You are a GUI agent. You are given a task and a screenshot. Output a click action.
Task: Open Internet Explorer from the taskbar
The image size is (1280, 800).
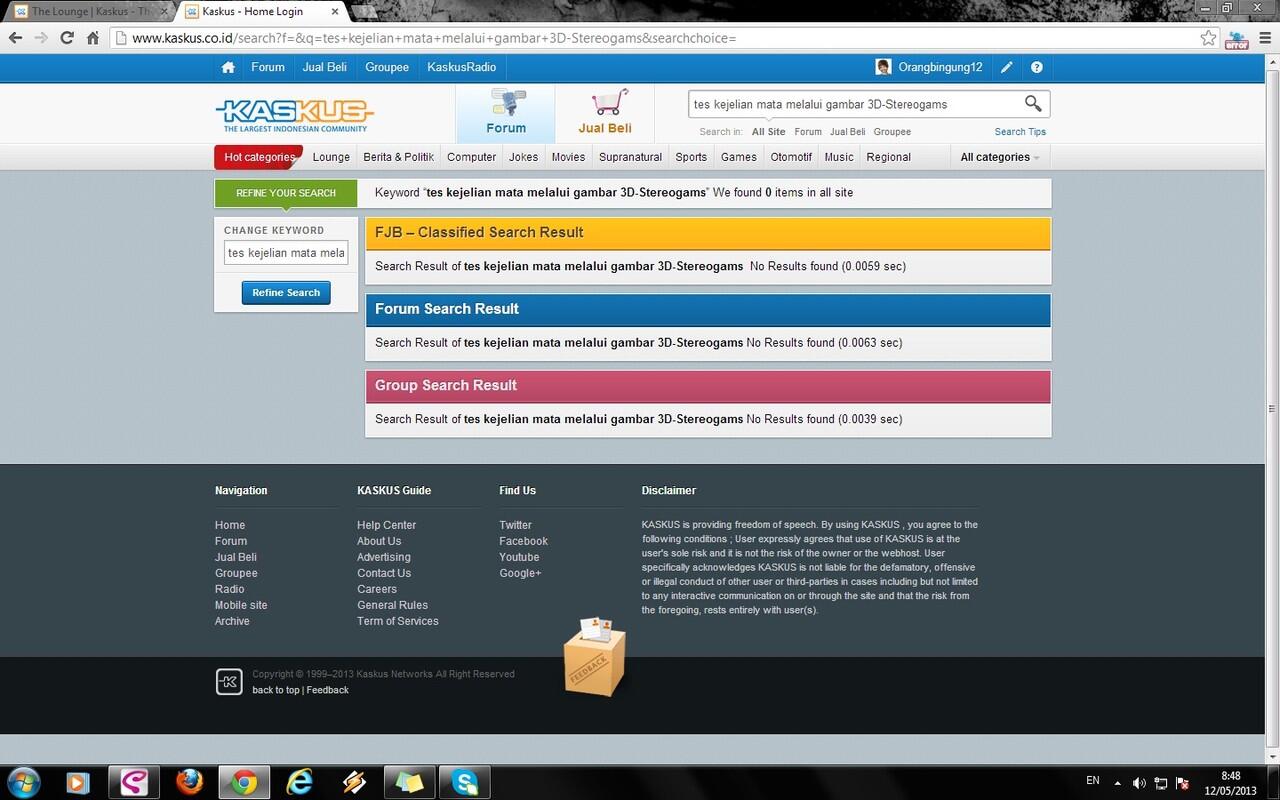point(299,781)
